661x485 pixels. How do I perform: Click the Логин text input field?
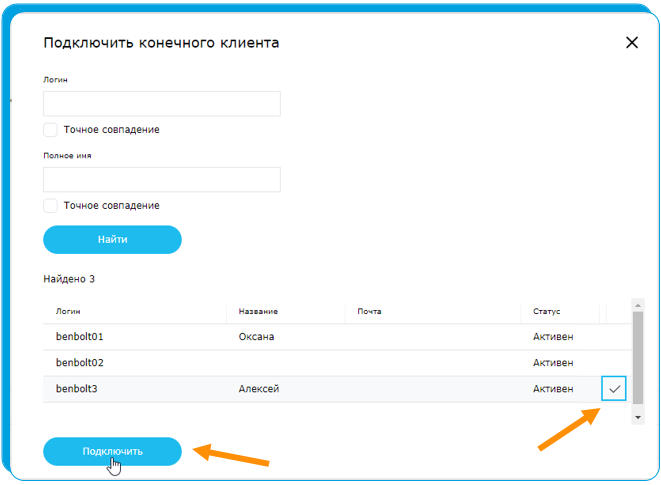[x=162, y=104]
